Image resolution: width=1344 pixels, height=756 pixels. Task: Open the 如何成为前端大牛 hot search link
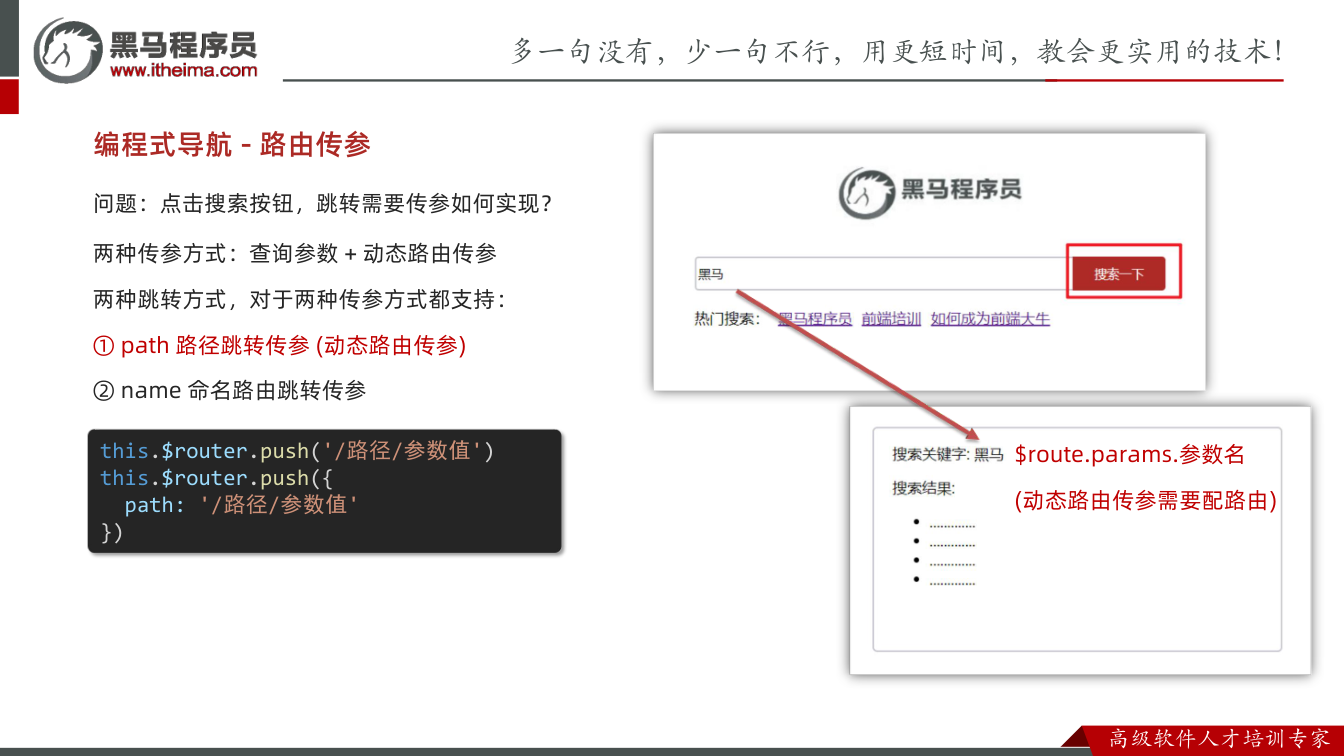[x=990, y=319]
